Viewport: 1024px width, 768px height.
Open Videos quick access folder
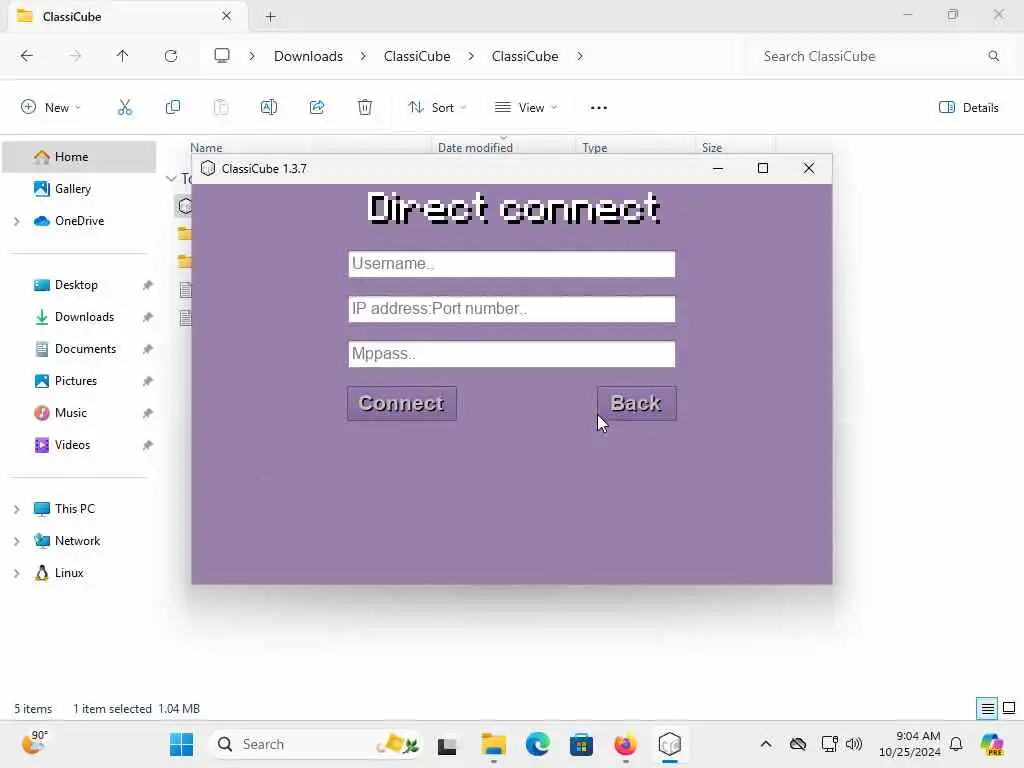[72, 445]
